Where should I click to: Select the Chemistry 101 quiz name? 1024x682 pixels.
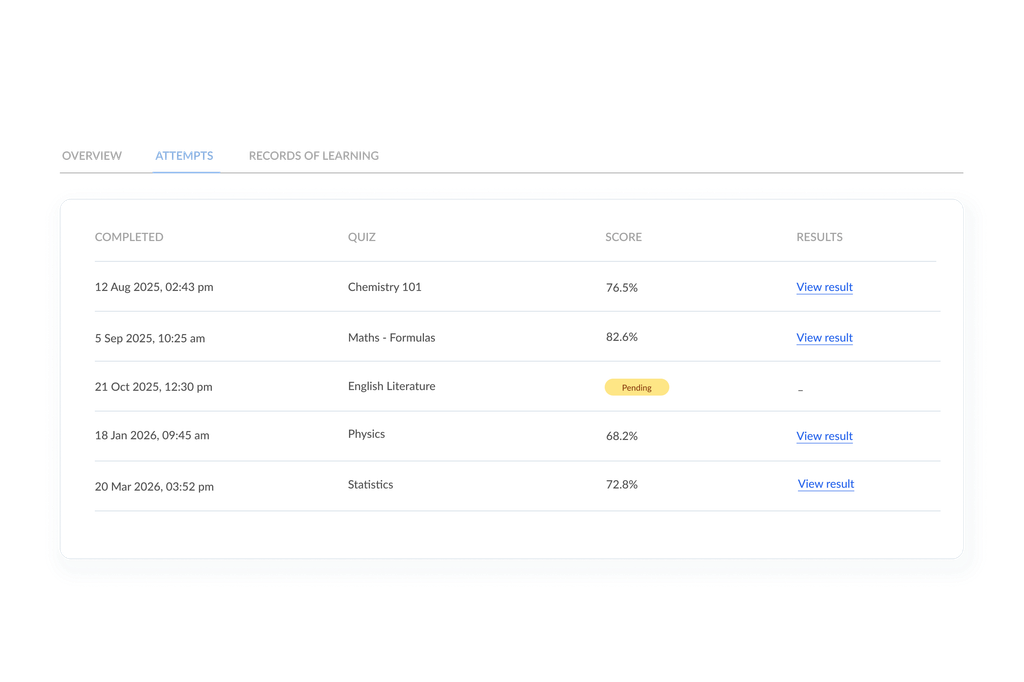tap(384, 287)
